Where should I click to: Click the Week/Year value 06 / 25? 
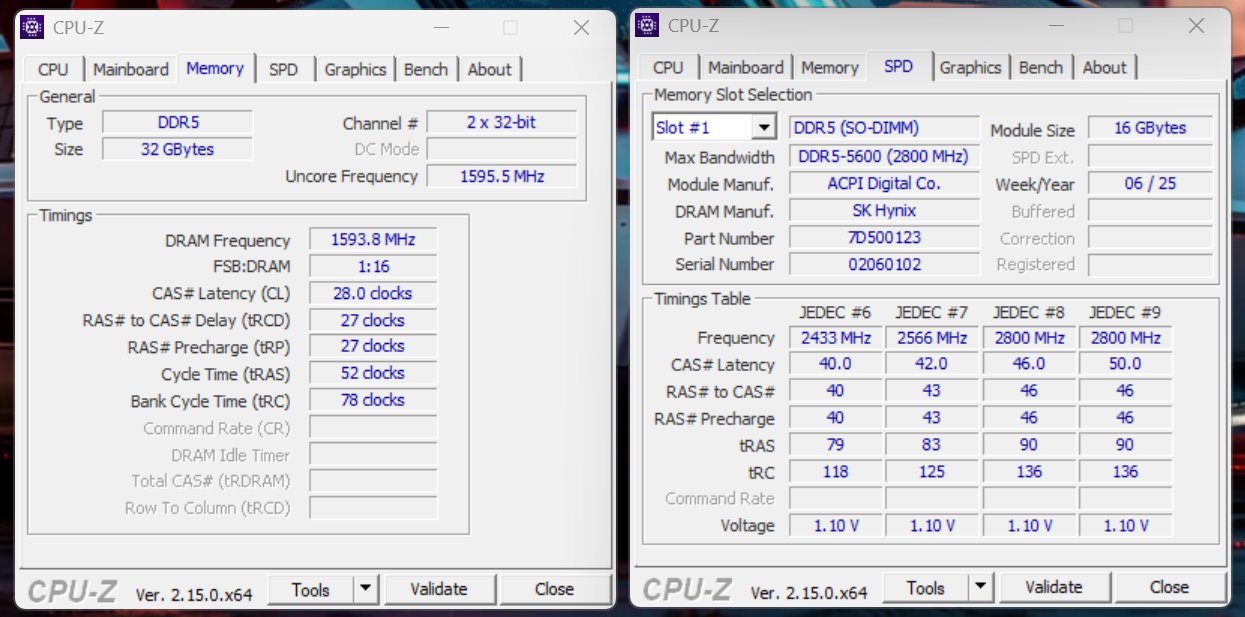click(x=1150, y=184)
